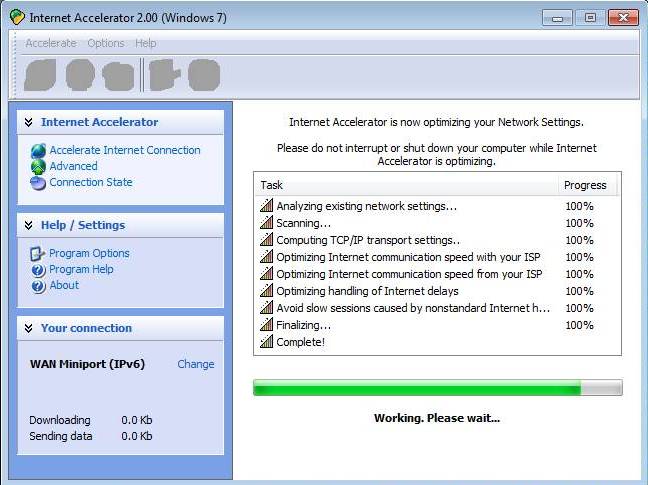Select the Your connection section title
This screenshot has width=648, height=485.
[86, 328]
